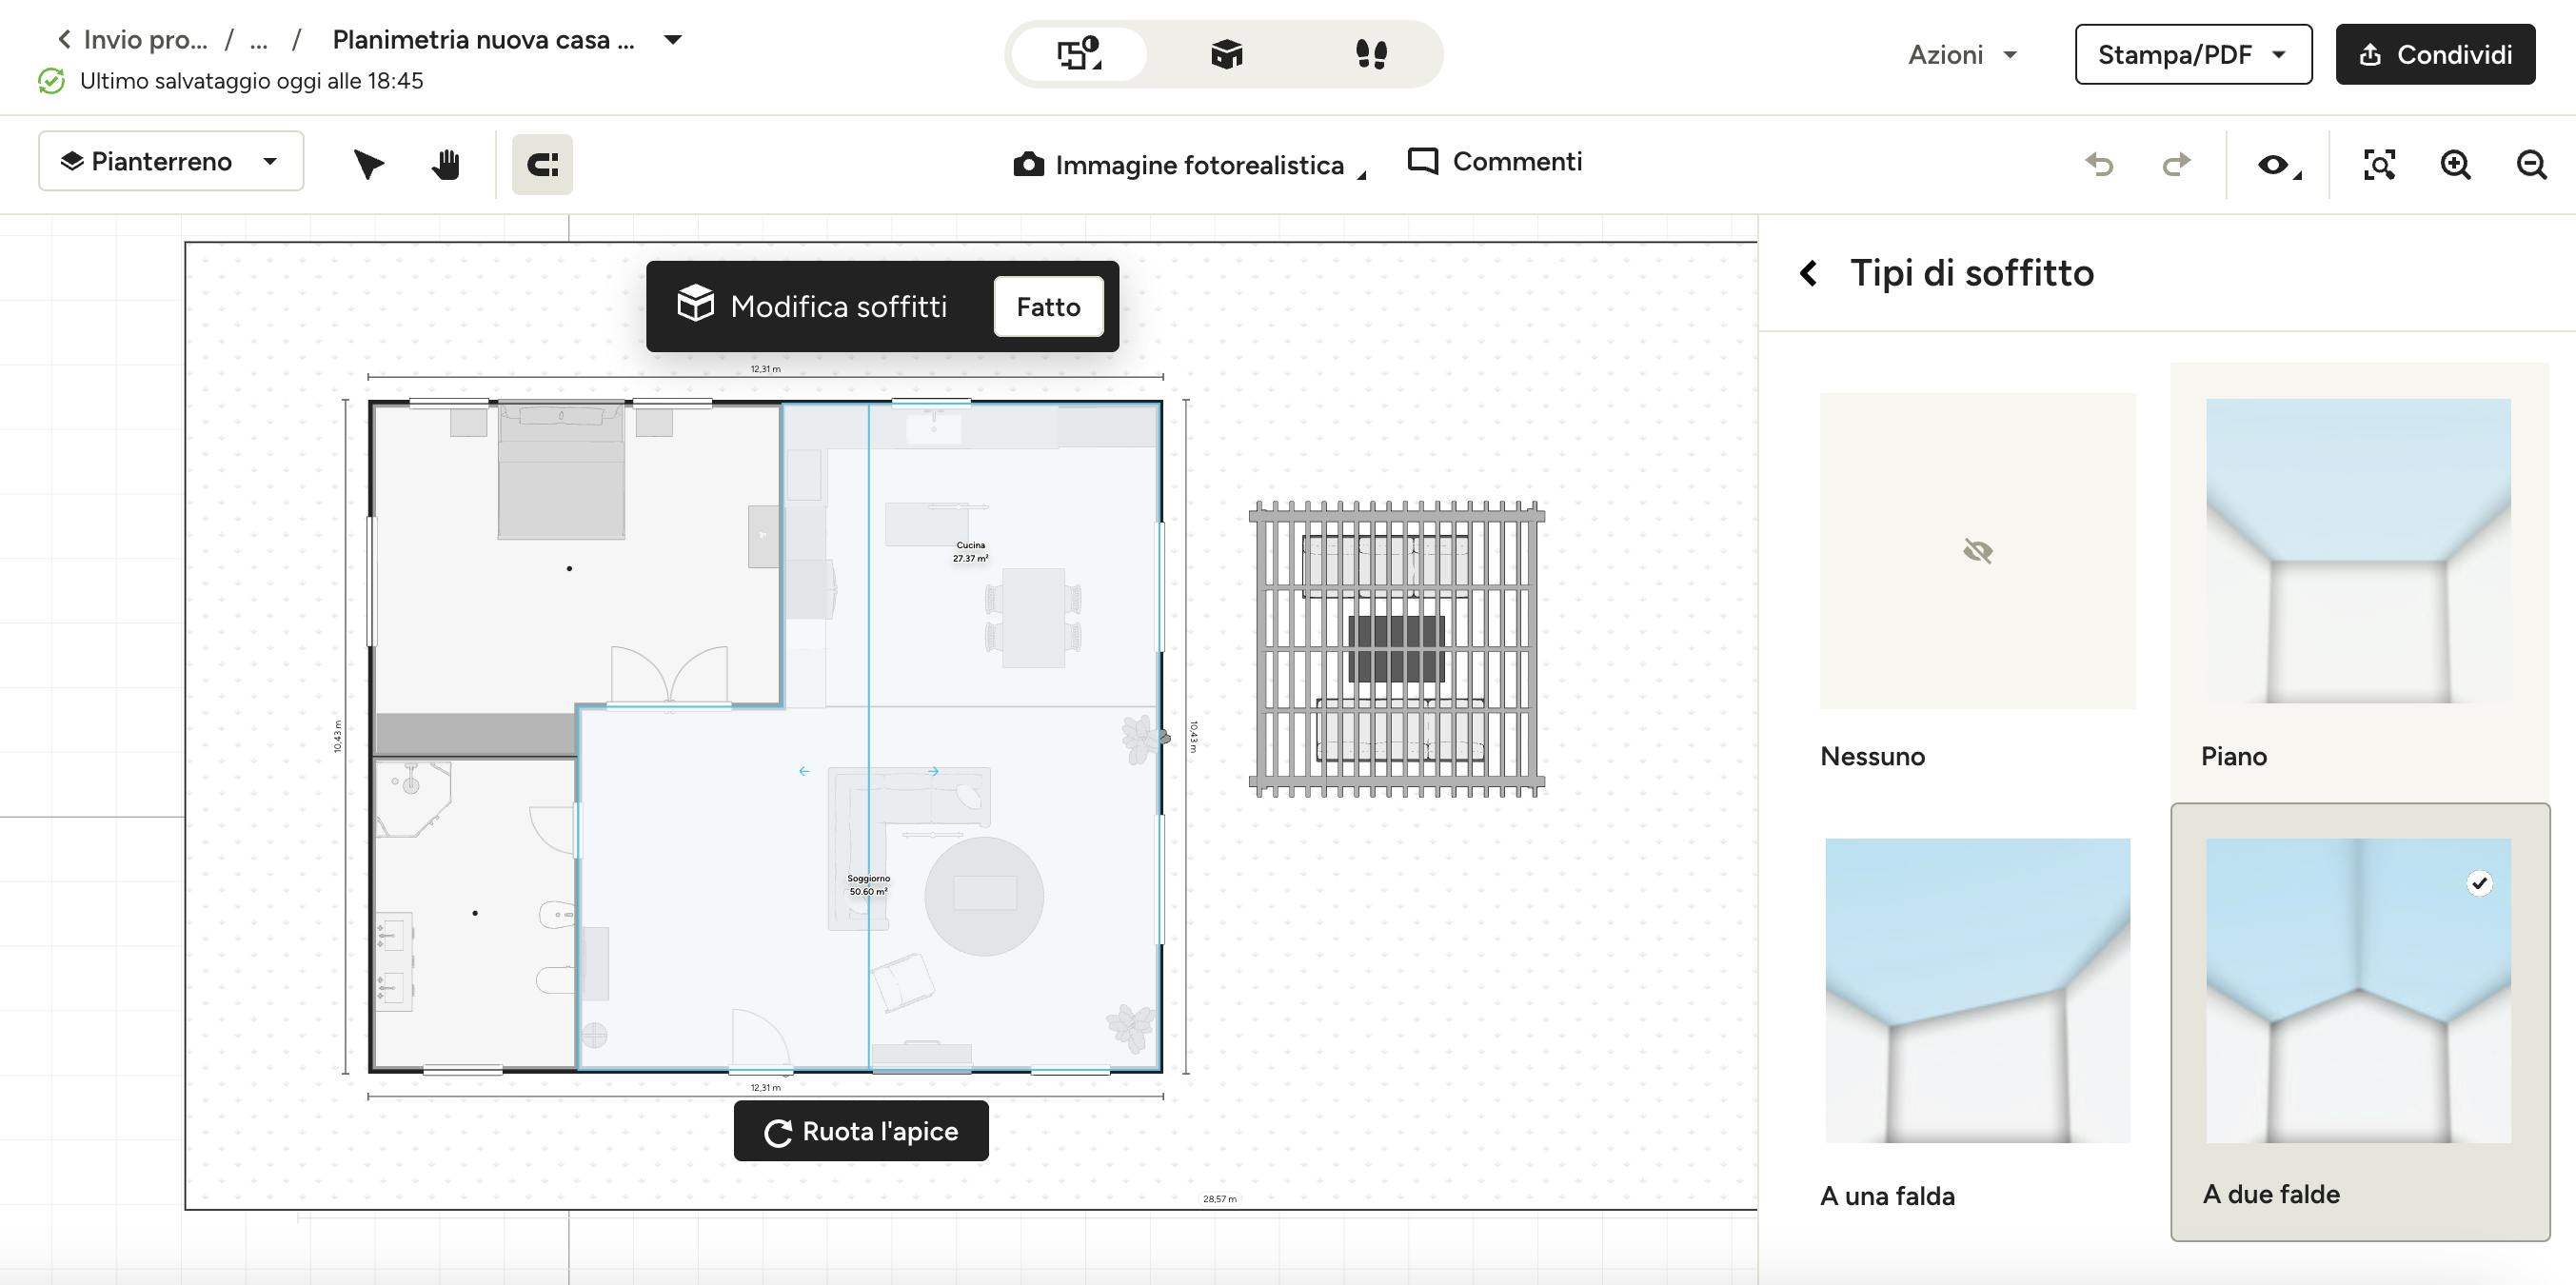Open the Stampa/PDF dropdown
The height and width of the screenshot is (1285, 2576).
pyautogui.click(x=2193, y=54)
